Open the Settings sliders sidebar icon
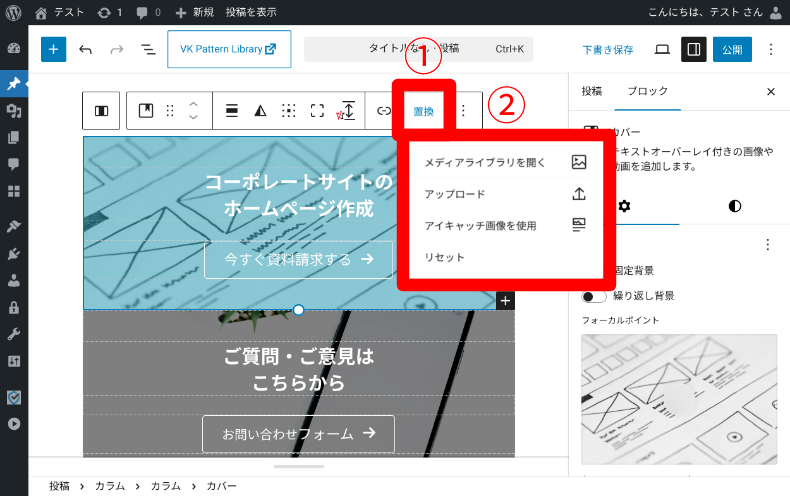The height and width of the screenshot is (496, 790). pyautogui.click(x=14, y=361)
